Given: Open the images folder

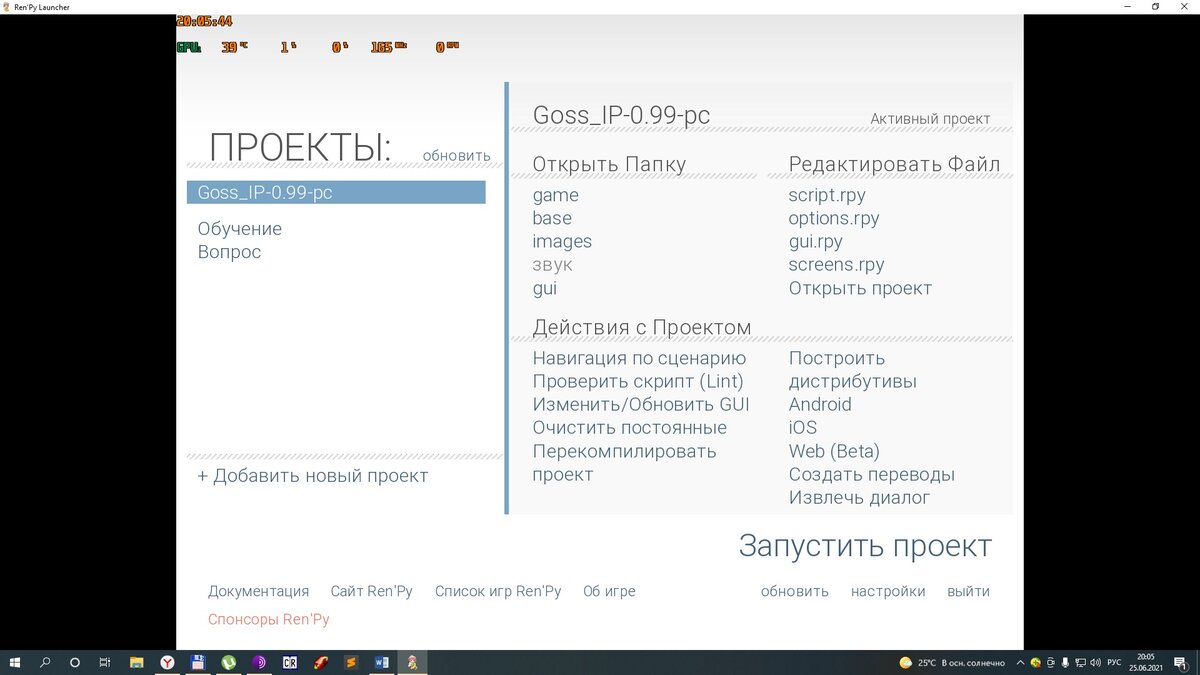Looking at the screenshot, I should 562,241.
